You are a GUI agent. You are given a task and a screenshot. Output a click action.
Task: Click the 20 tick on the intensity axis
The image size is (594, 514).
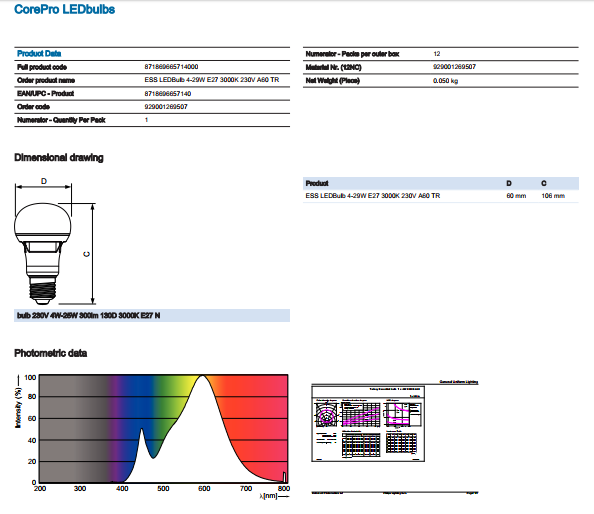click(32, 462)
